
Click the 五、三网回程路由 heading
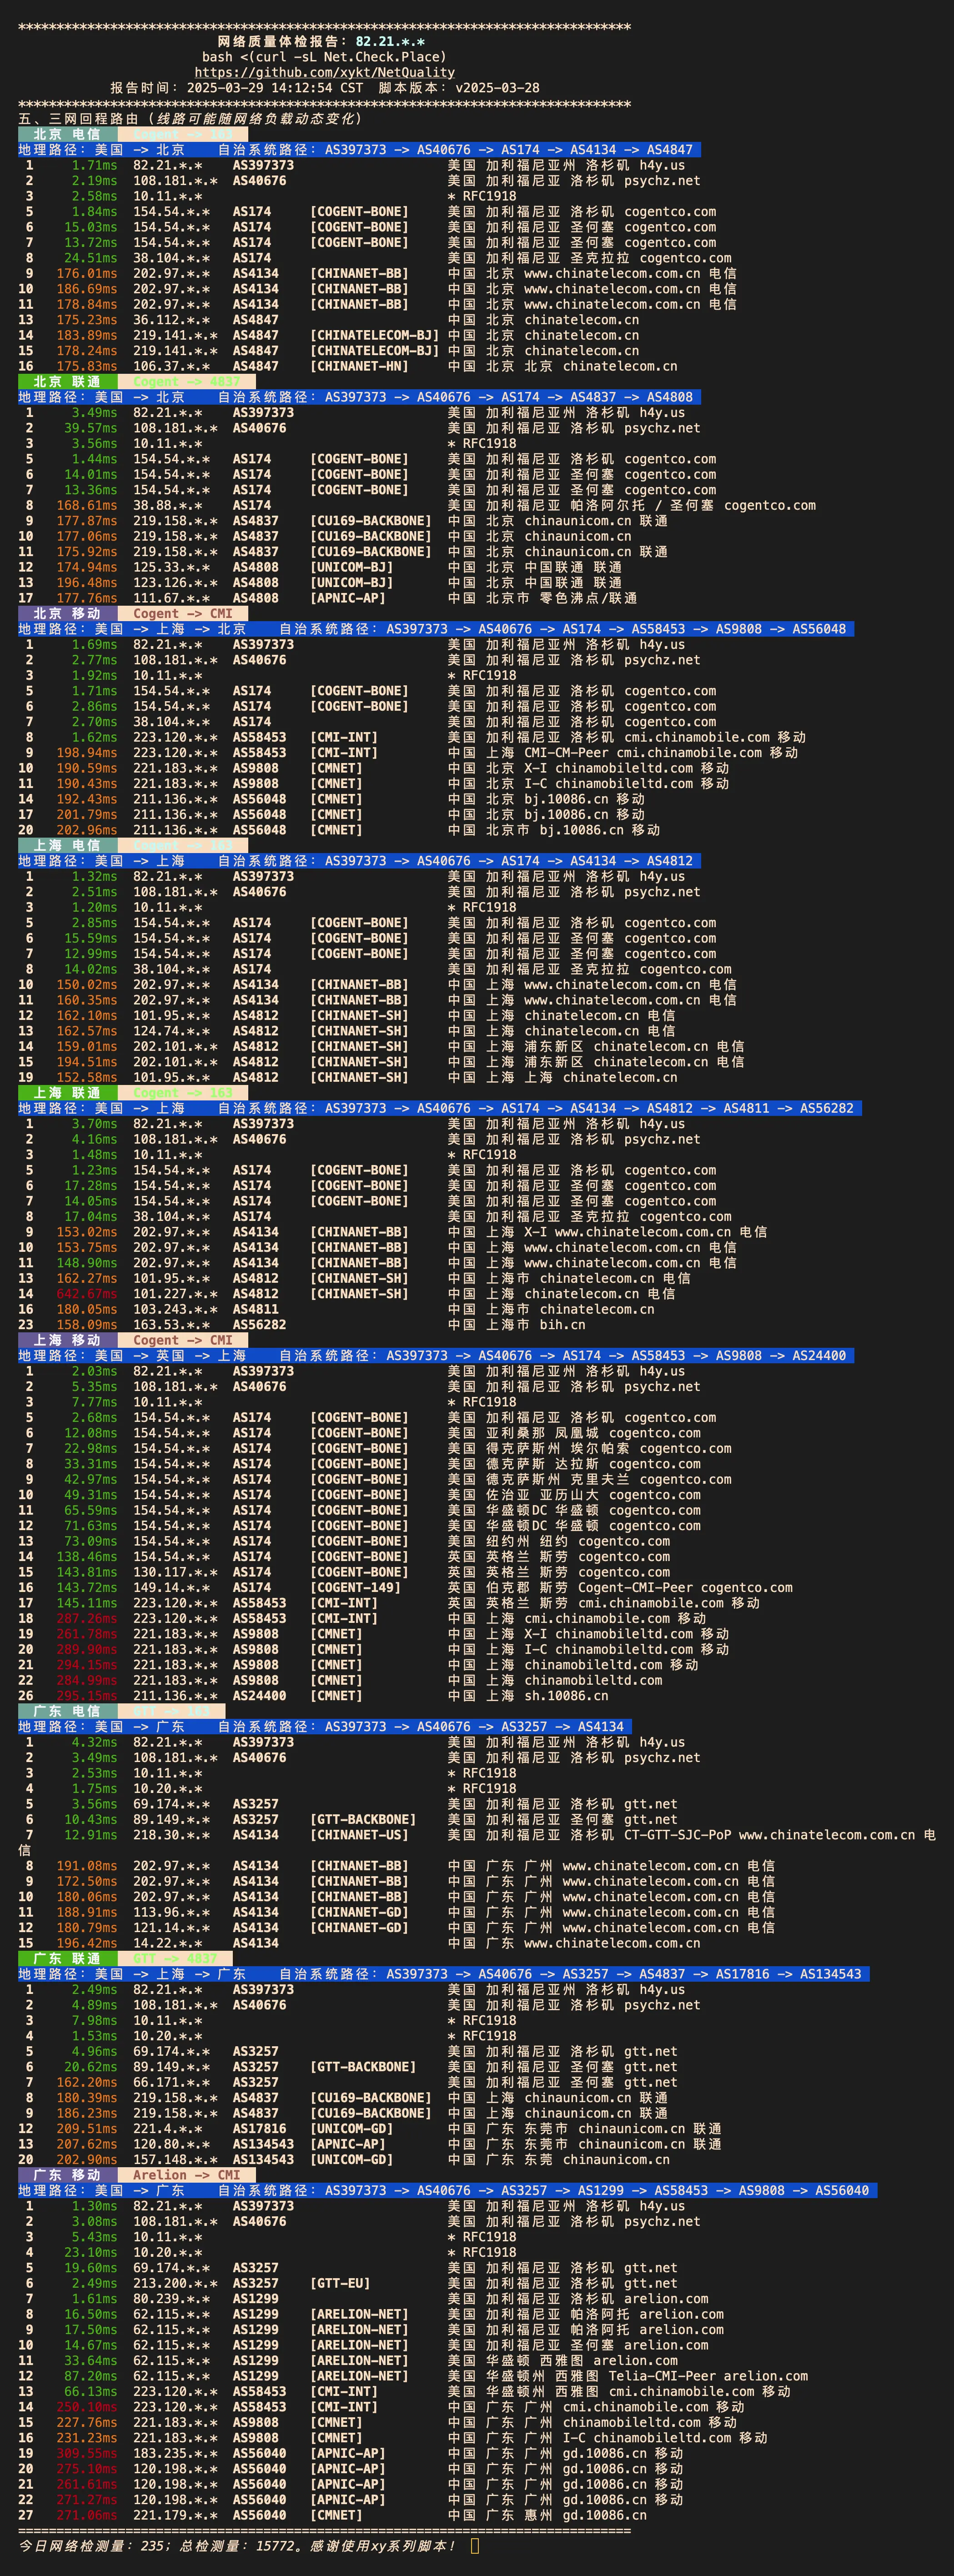point(82,119)
